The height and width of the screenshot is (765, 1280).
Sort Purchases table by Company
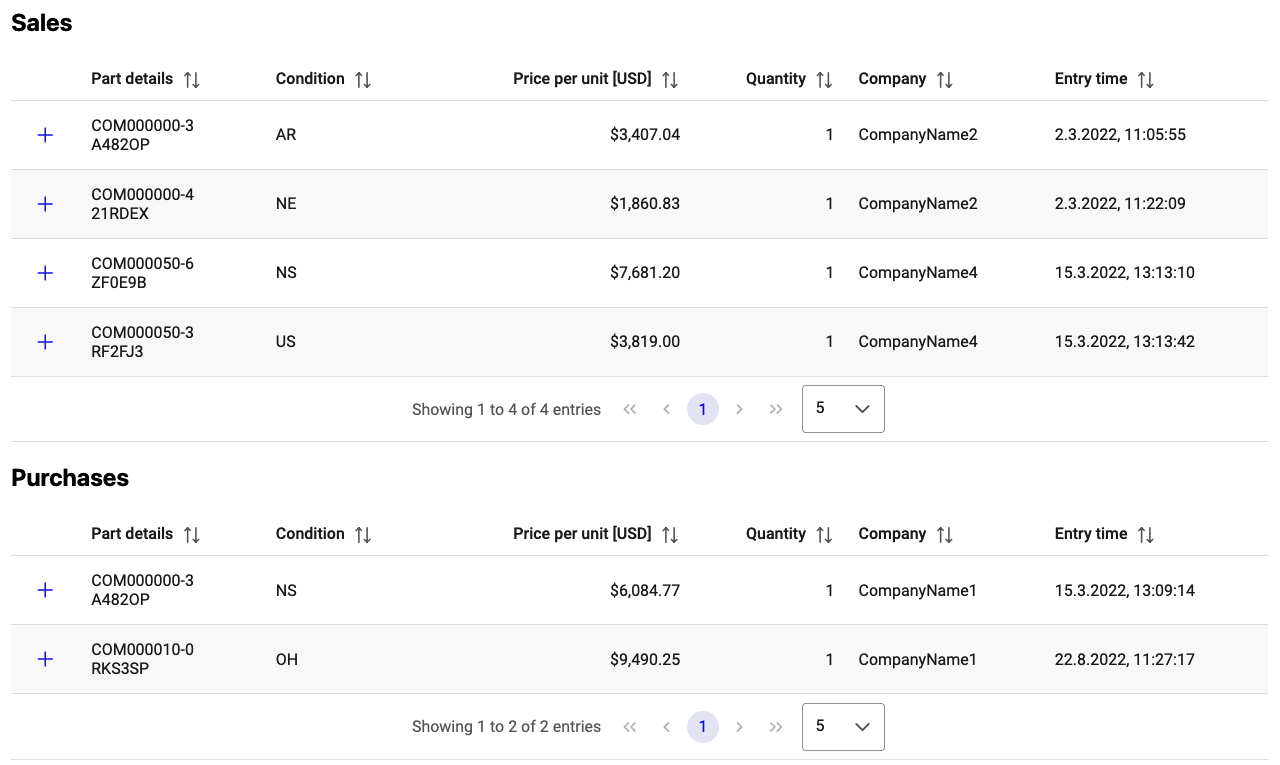(944, 535)
